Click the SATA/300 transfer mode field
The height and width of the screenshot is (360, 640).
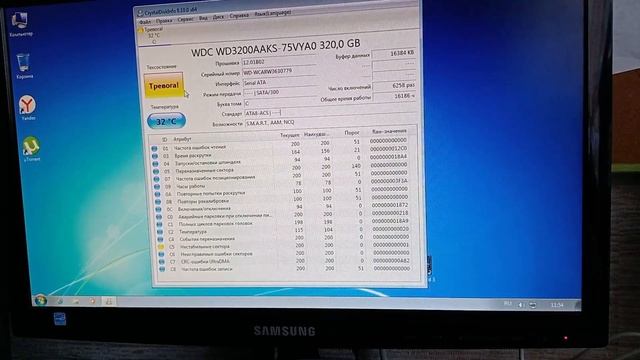coord(280,92)
